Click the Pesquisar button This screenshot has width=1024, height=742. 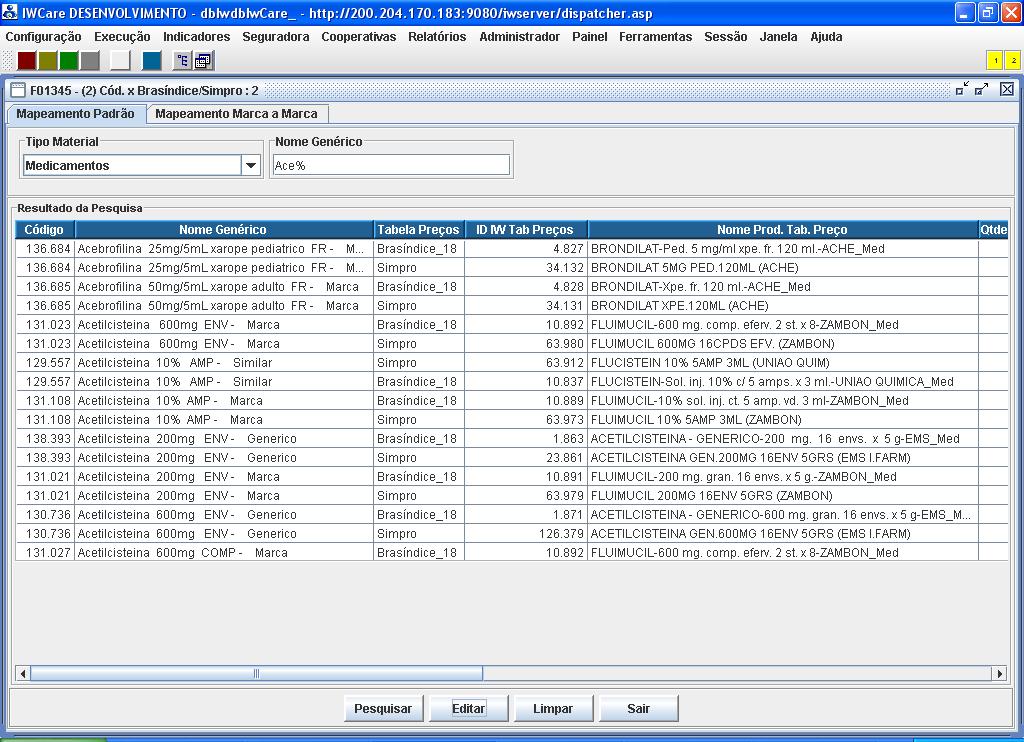tap(383, 709)
